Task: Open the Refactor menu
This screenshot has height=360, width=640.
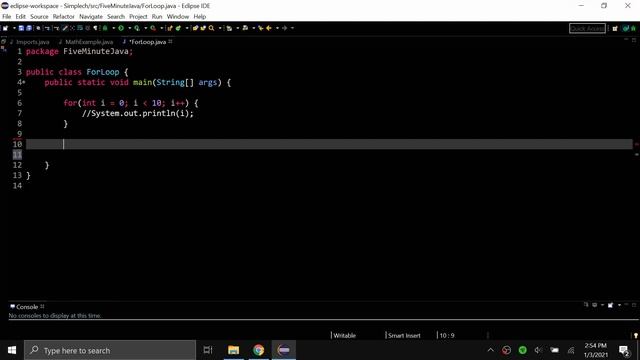Action: 64,17
